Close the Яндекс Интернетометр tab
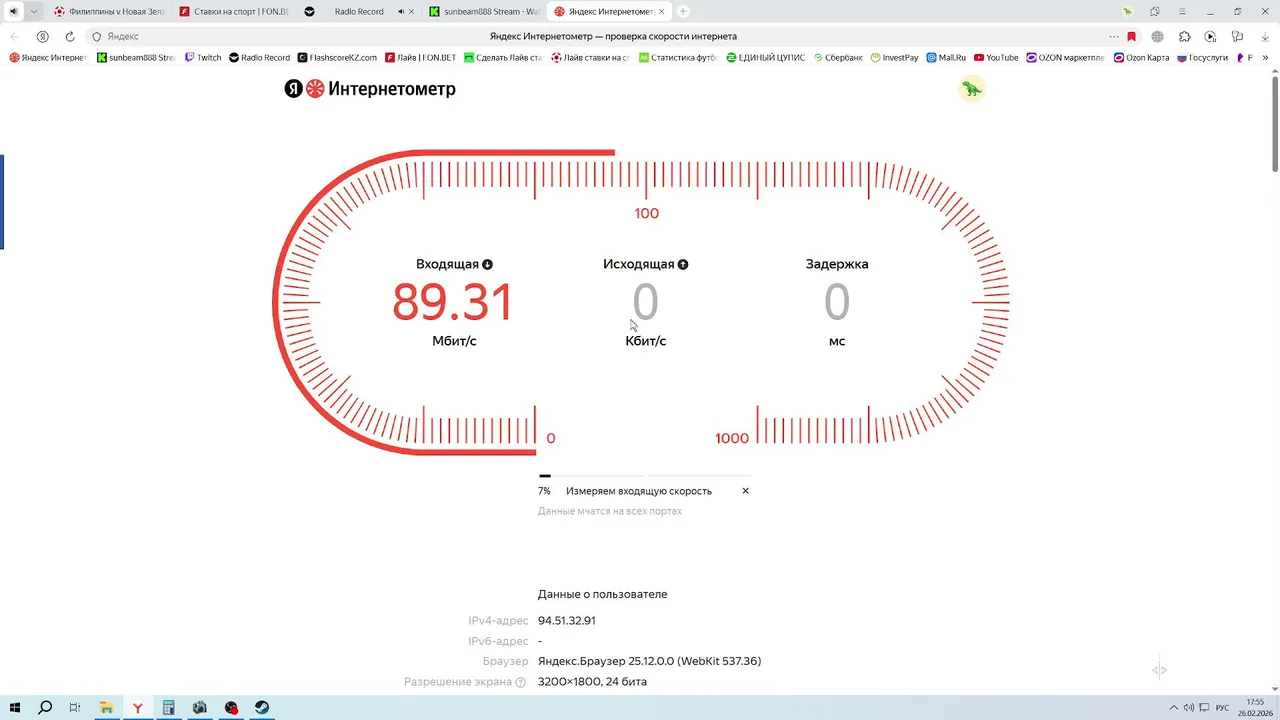Image resolution: width=1280 pixels, height=720 pixels. point(661,11)
